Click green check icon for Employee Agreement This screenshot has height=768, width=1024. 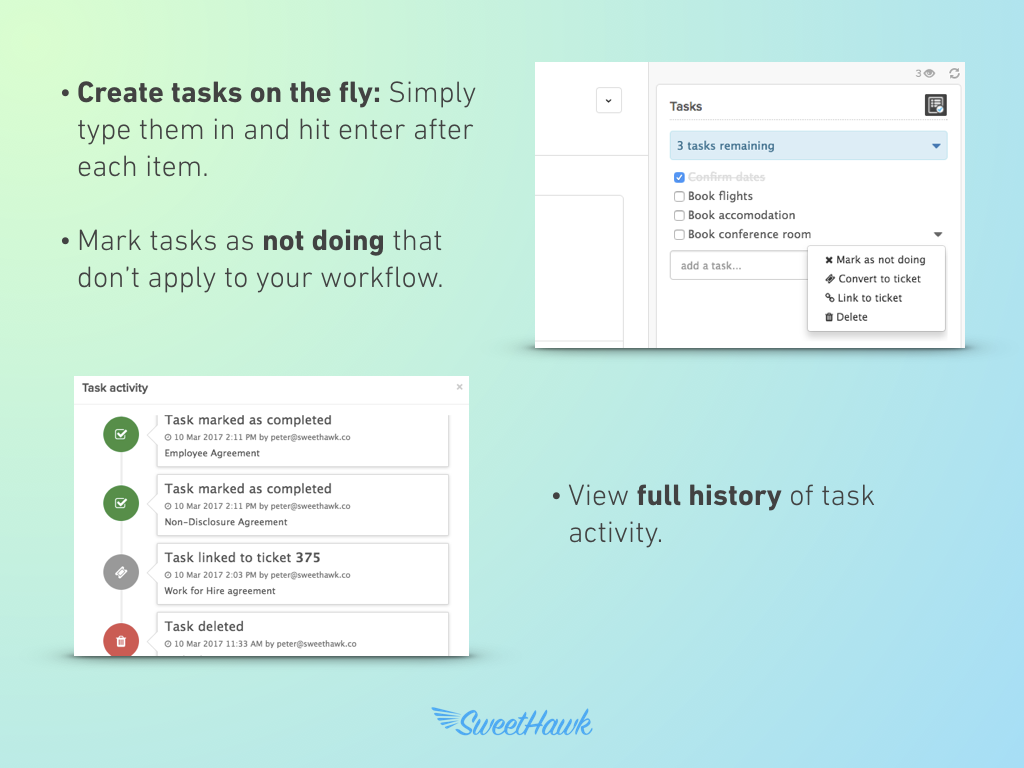[x=121, y=434]
